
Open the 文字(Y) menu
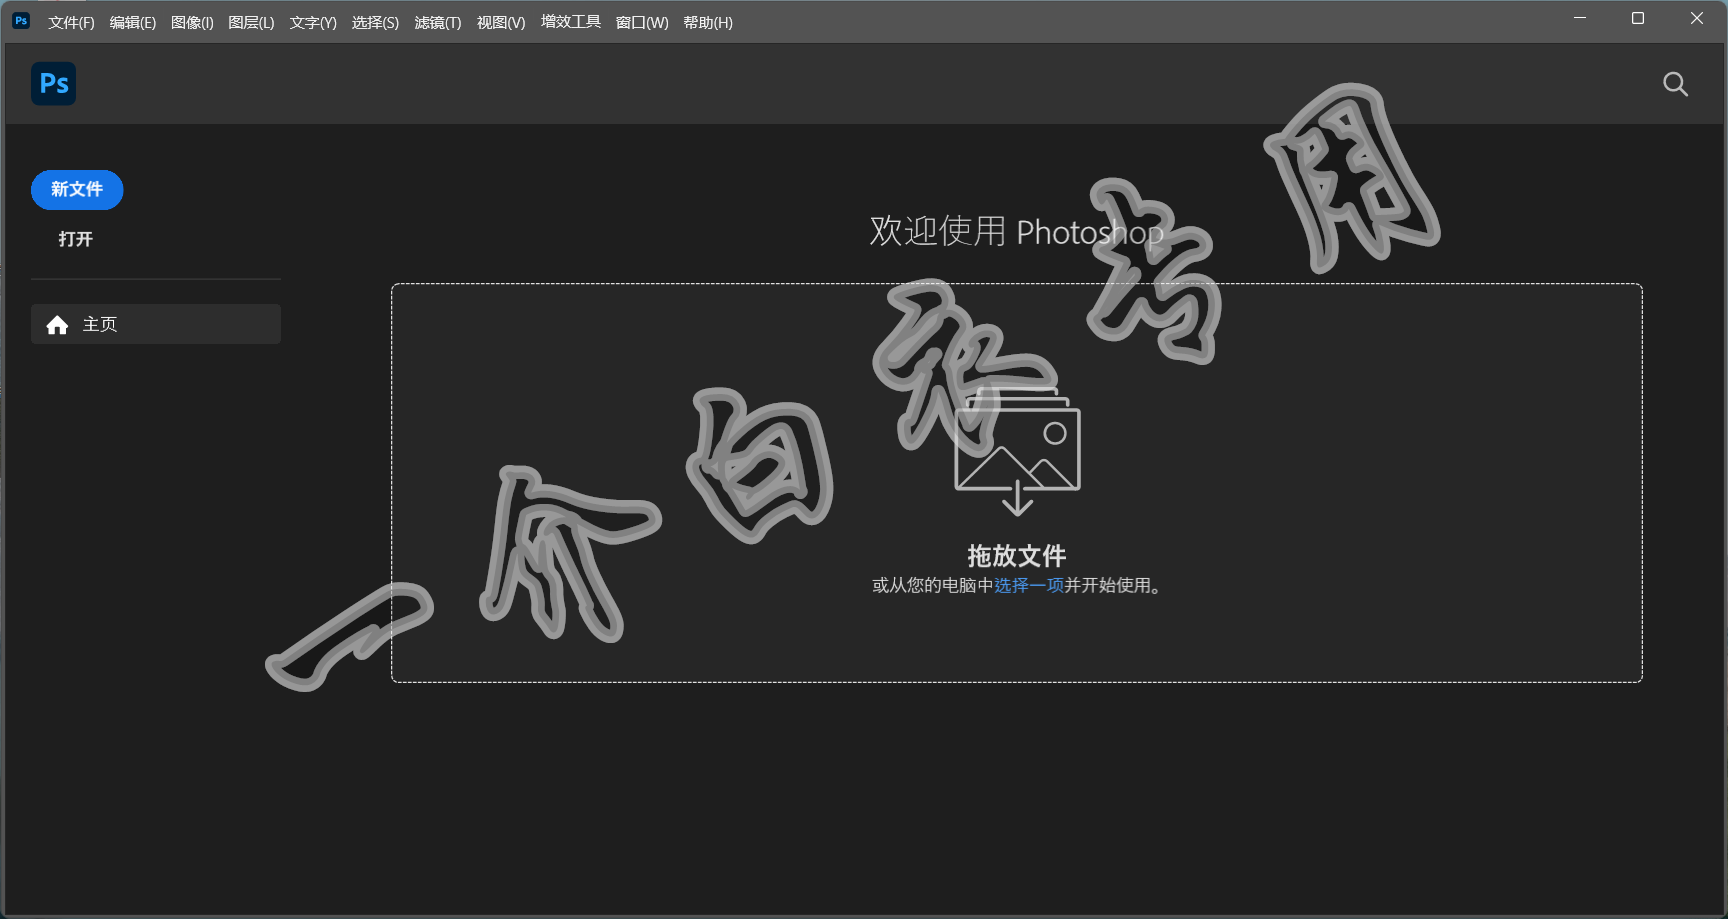tap(313, 22)
